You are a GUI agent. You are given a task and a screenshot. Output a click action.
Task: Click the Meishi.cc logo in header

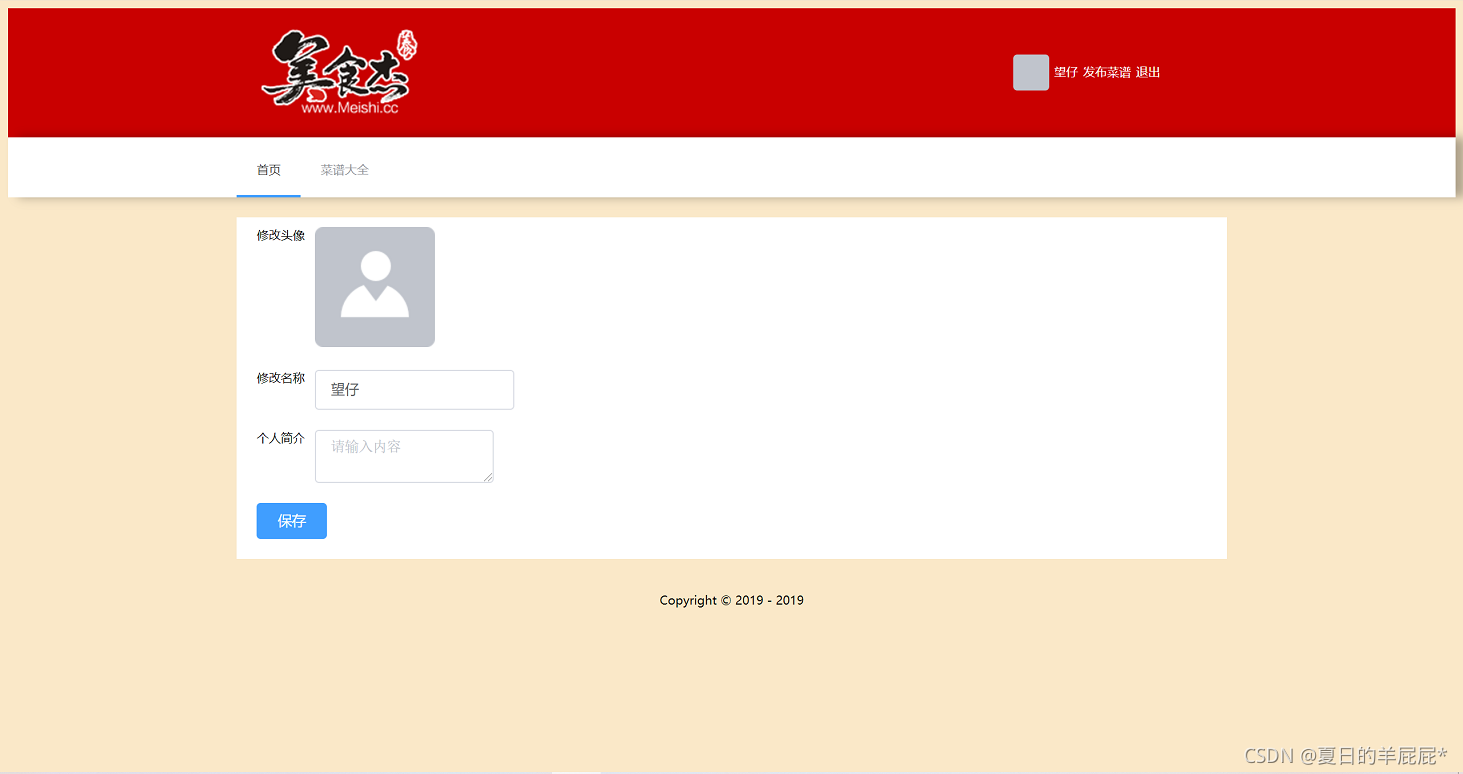point(339,72)
